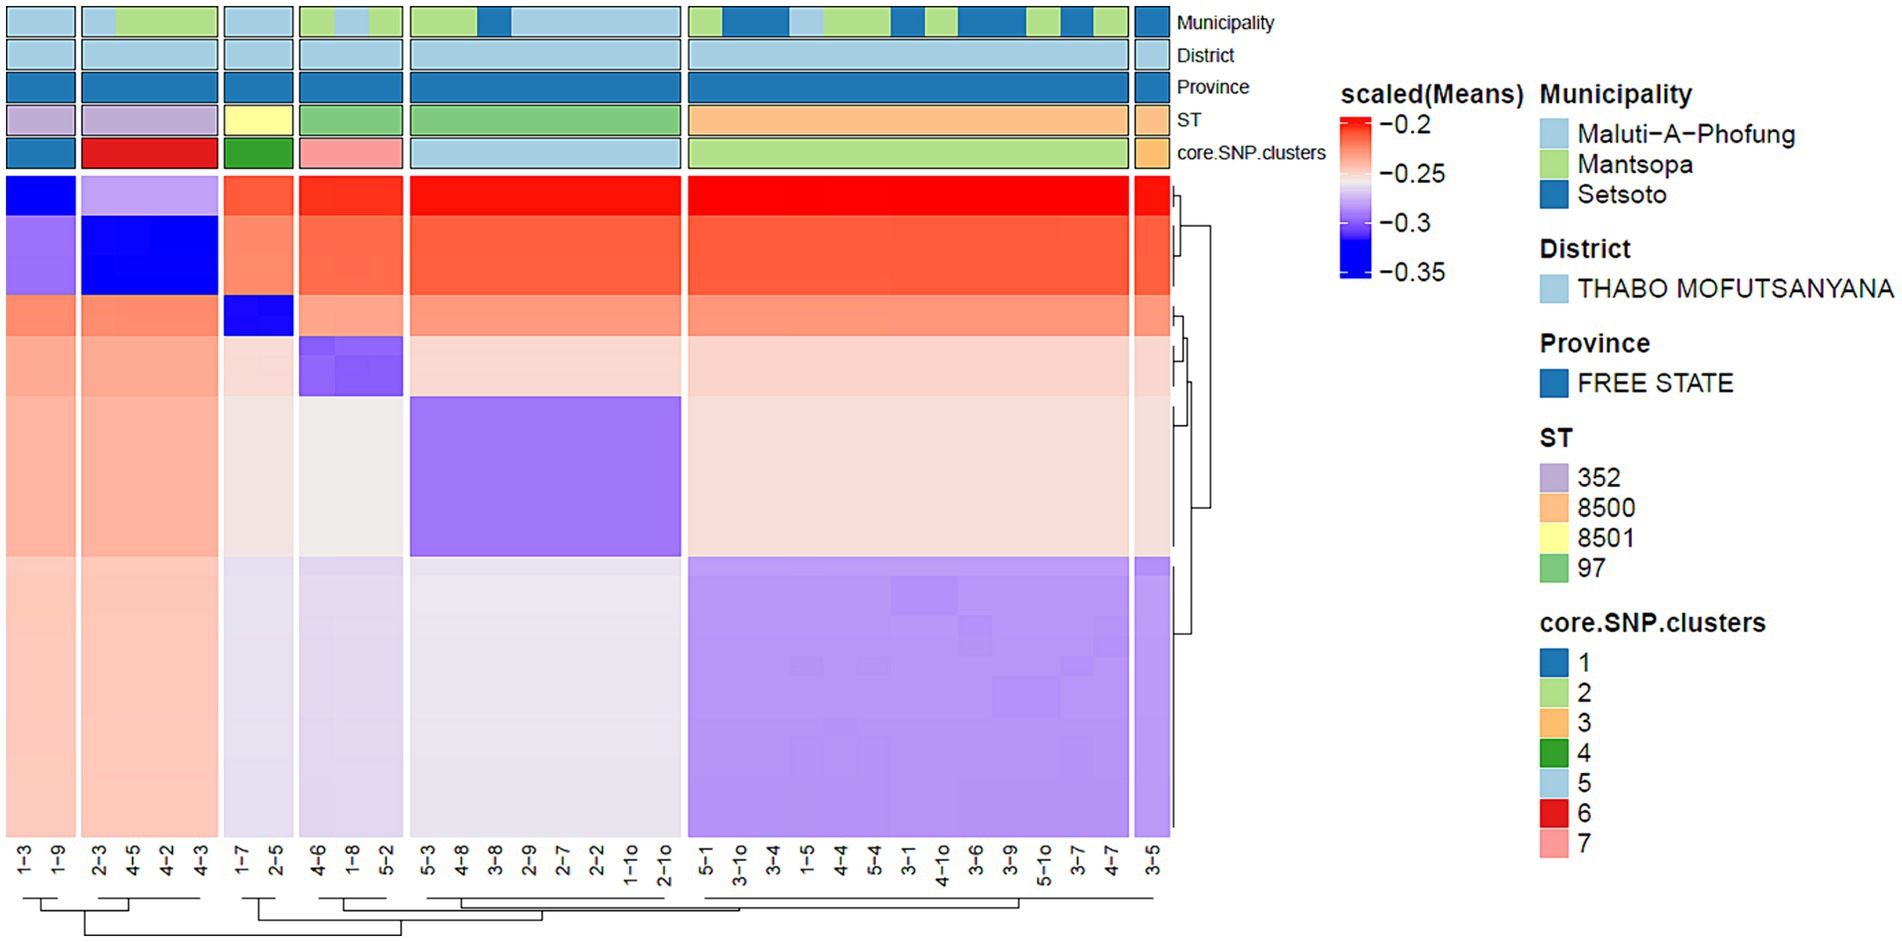Image resolution: width=1902 pixels, height=942 pixels.
Task: Click column label 5-1
Action: click(x=705, y=859)
